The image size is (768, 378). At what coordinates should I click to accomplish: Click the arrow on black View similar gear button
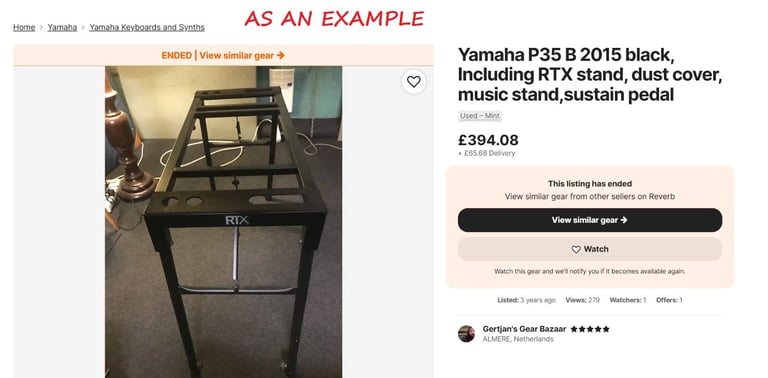[624, 220]
